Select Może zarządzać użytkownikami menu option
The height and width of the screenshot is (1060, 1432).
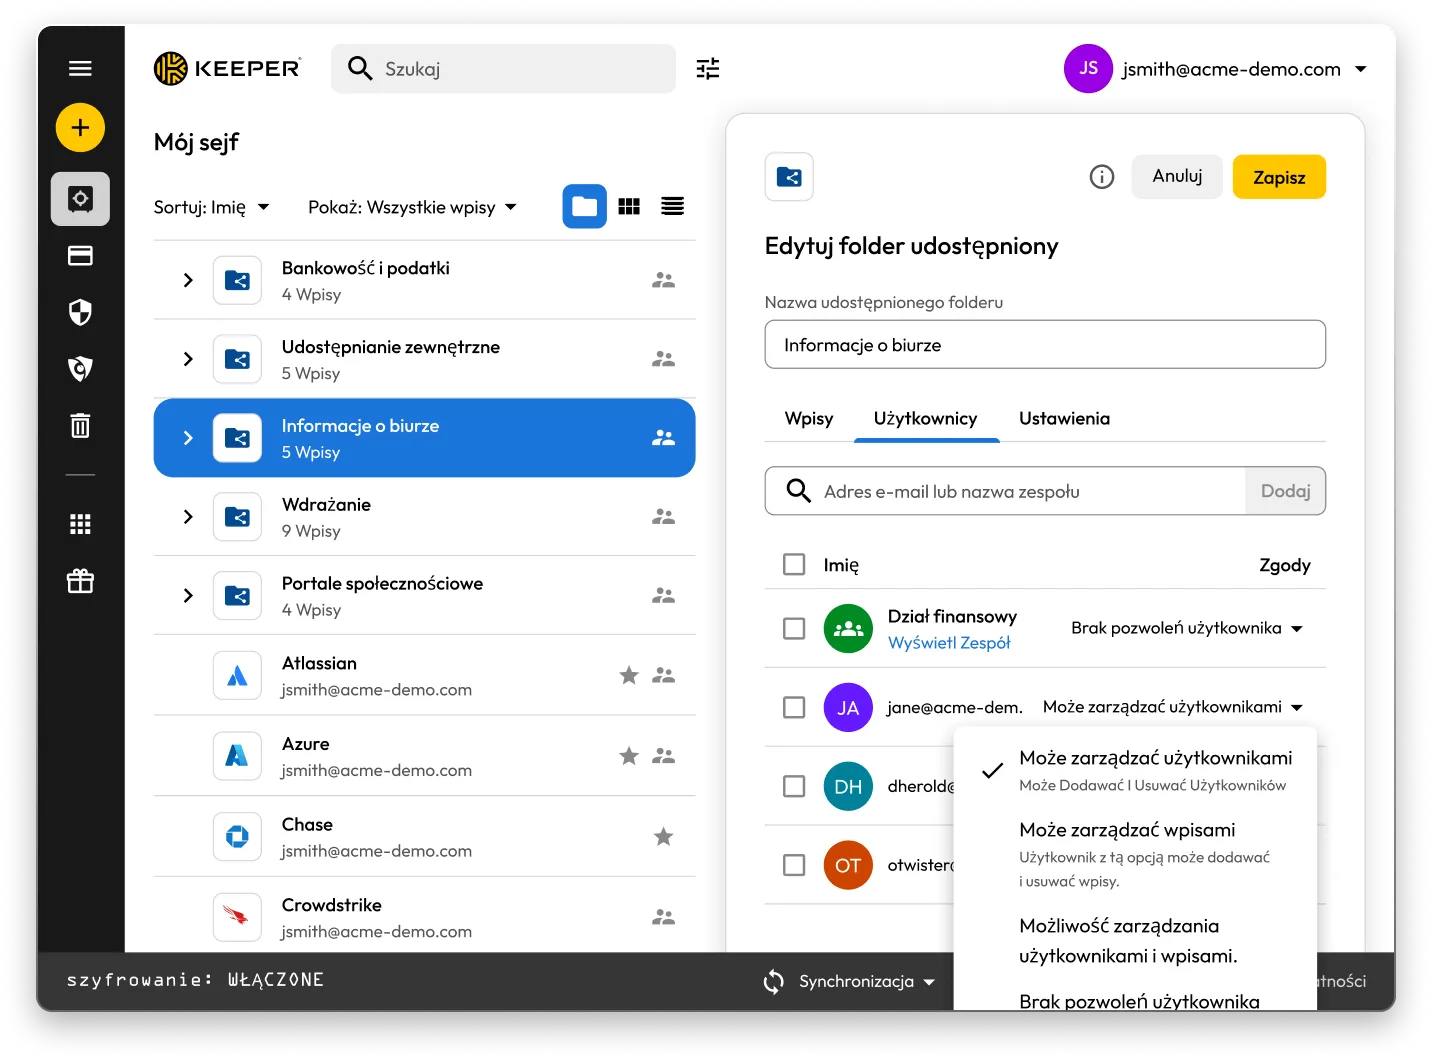(1136, 770)
